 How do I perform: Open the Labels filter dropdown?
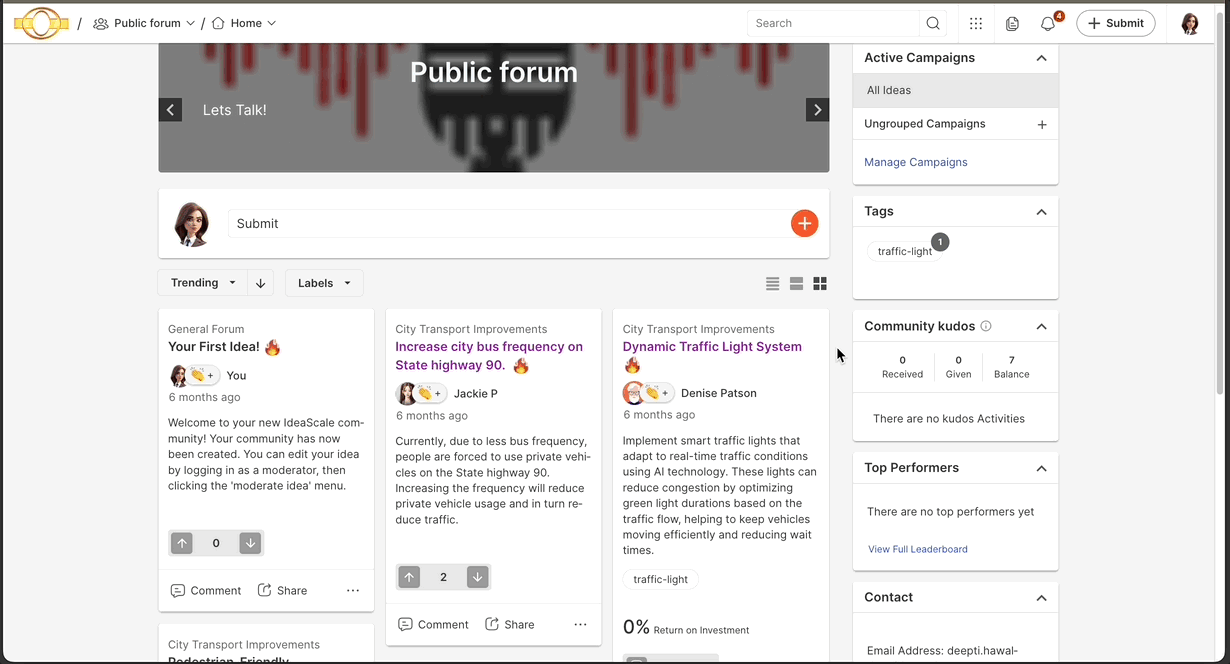point(324,283)
